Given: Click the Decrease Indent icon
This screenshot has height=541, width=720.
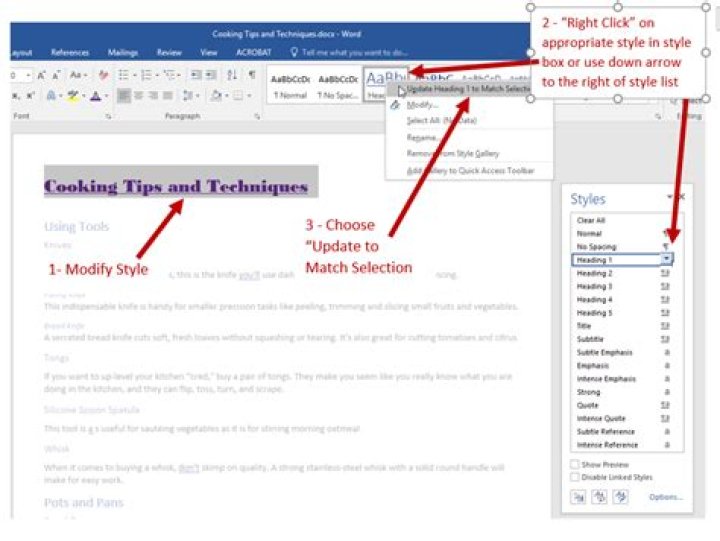Looking at the screenshot, I should [x=196, y=75].
